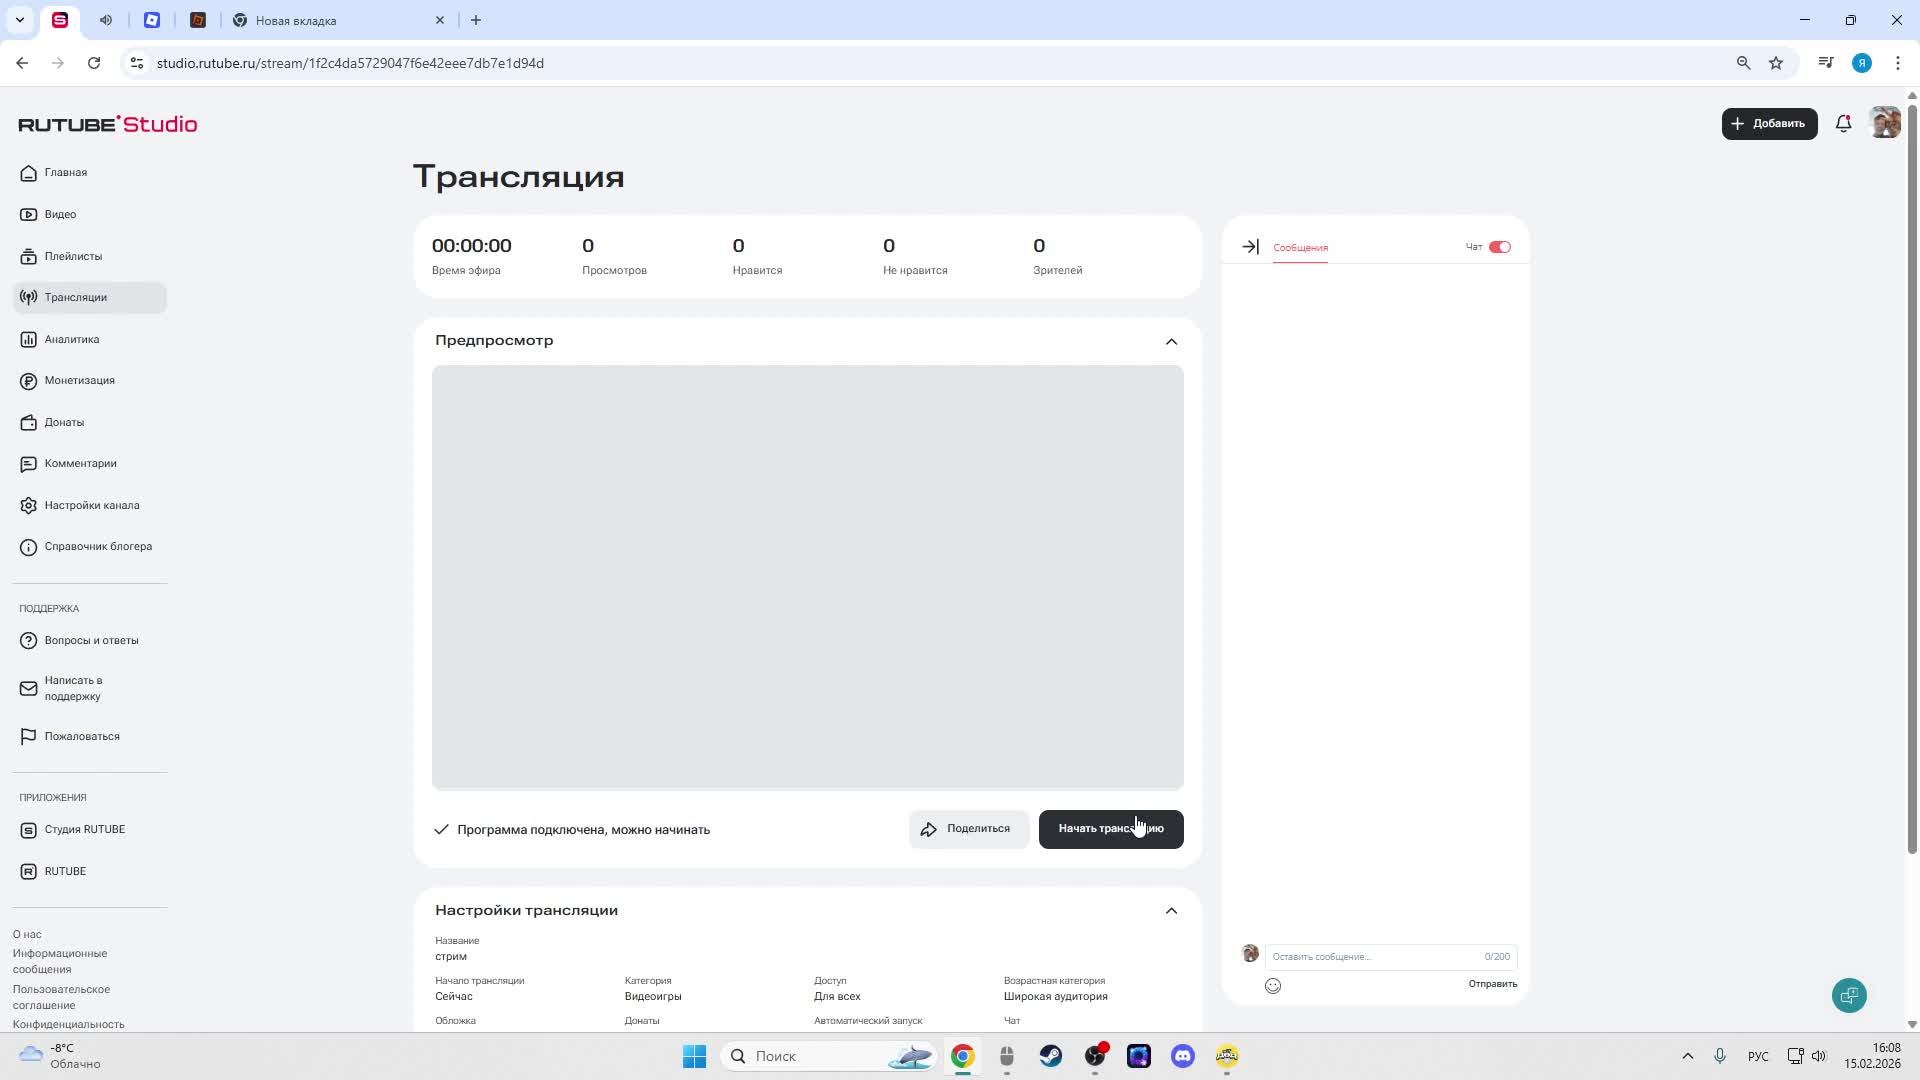Go to Настройки канала gear item
The height and width of the screenshot is (1080, 1920).
[91, 505]
